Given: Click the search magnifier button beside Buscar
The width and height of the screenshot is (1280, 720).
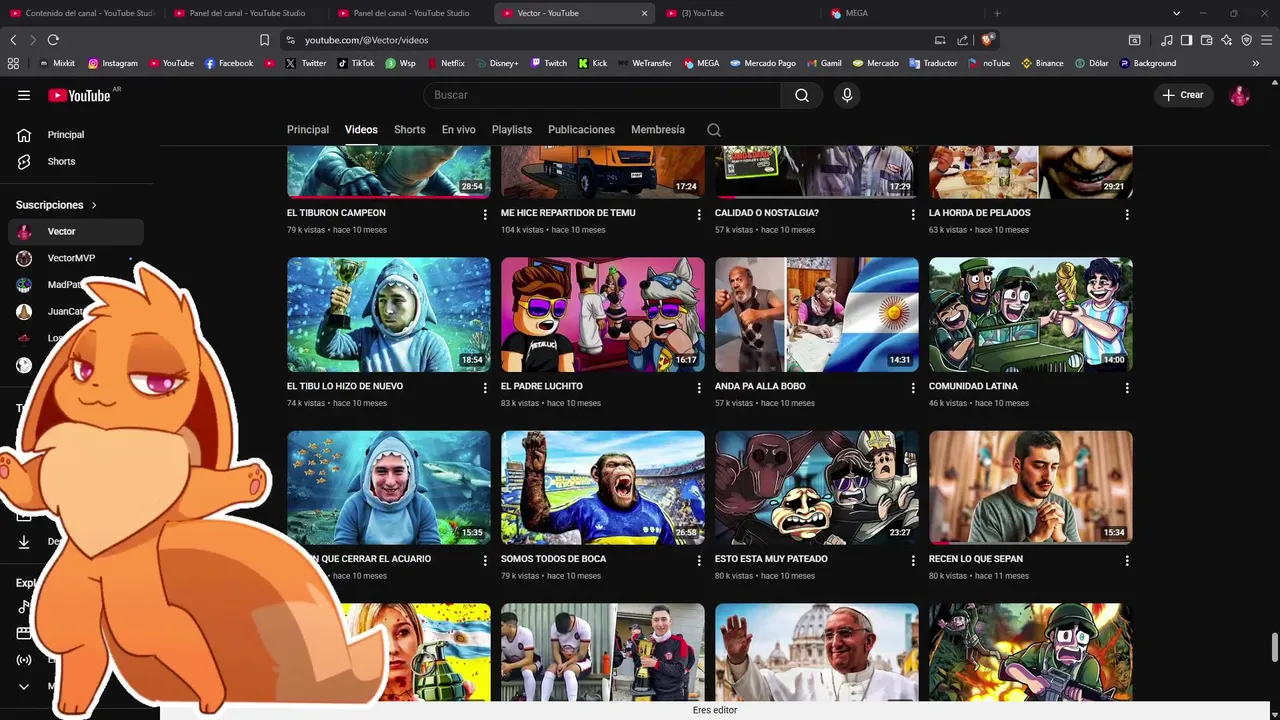Looking at the screenshot, I should (802, 95).
